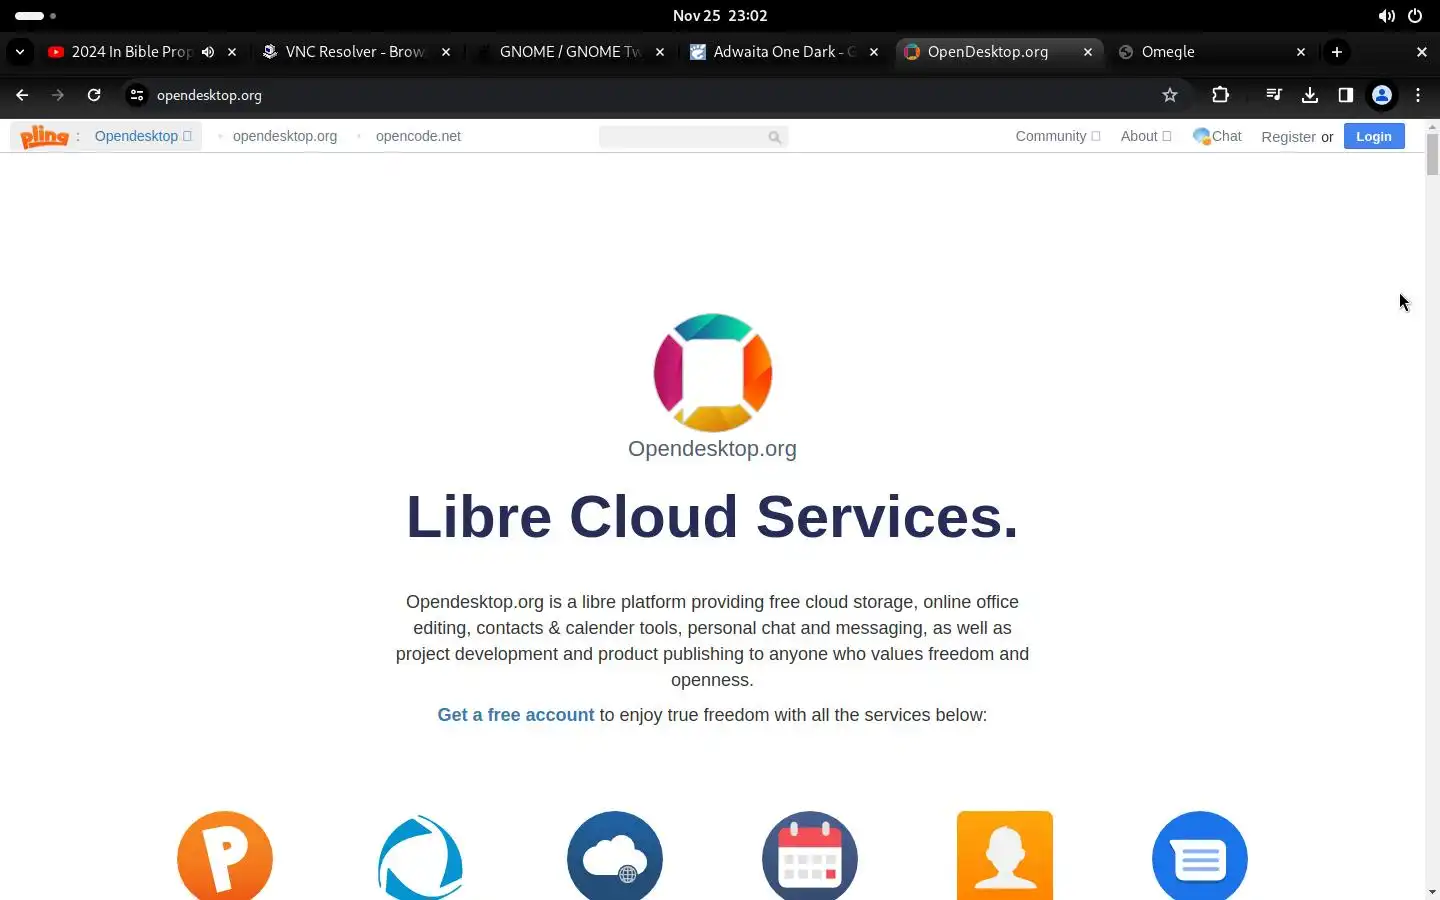This screenshot has width=1440, height=900.
Task: Click the Libre Cloud Services. heading
Action: click(x=712, y=517)
